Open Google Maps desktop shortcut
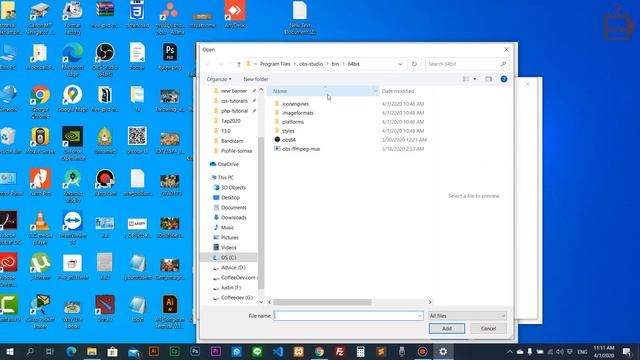 pos(73,99)
